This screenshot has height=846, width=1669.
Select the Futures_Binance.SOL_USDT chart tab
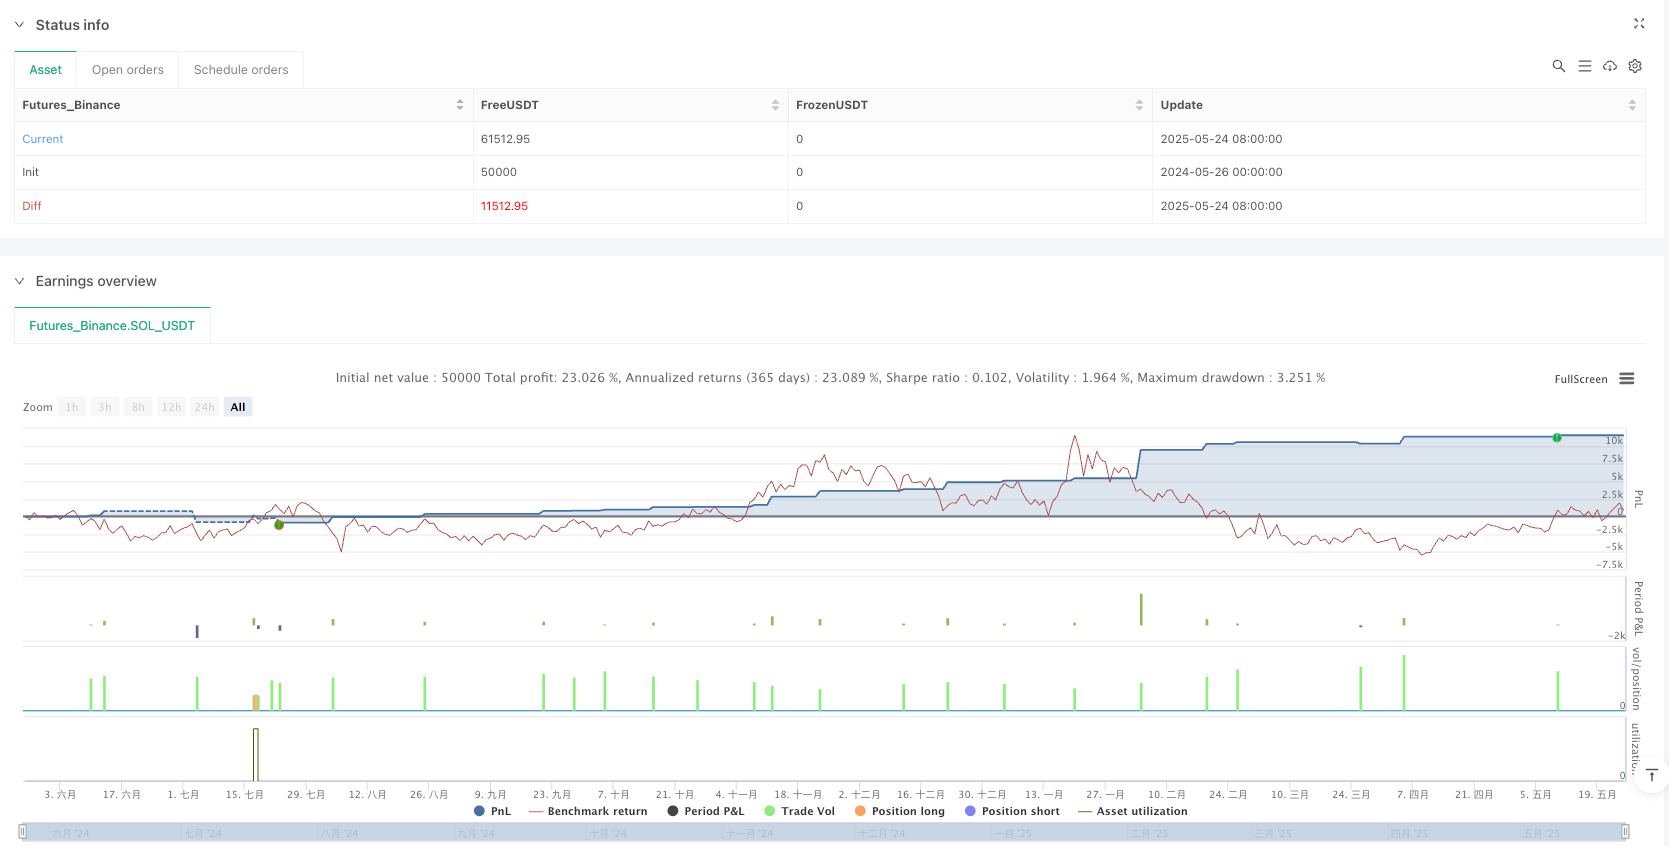coord(112,326)
